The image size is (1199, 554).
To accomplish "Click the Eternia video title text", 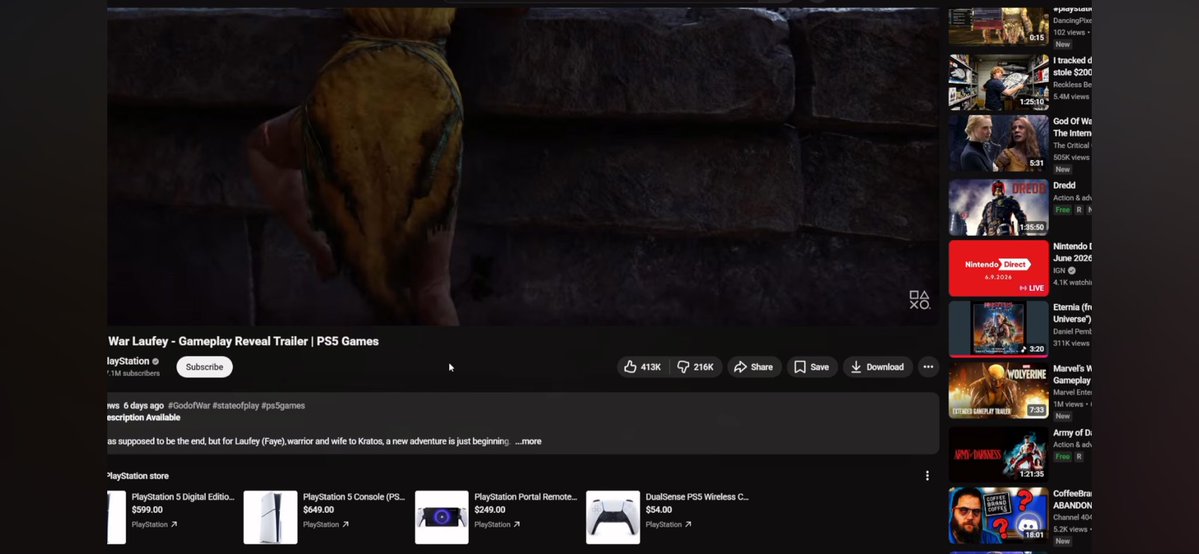I will [x=1072, y=313].
